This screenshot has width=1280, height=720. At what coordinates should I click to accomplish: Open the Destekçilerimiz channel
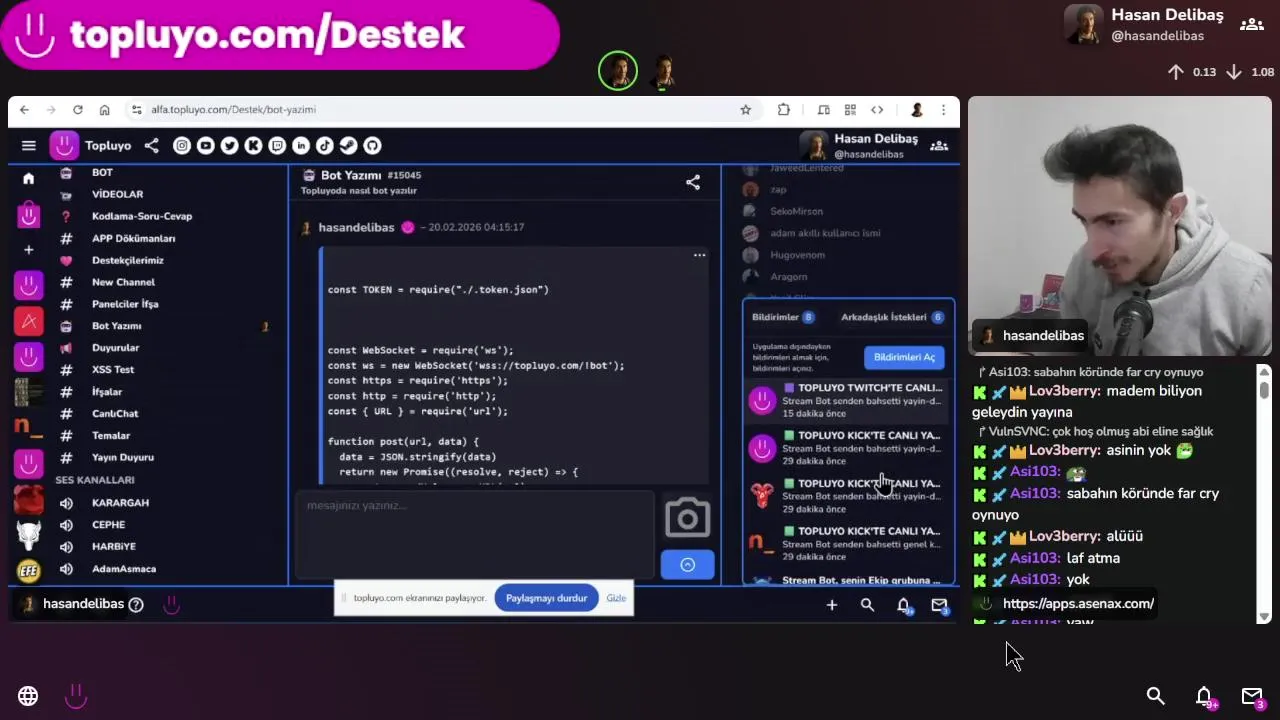(128, 260)
